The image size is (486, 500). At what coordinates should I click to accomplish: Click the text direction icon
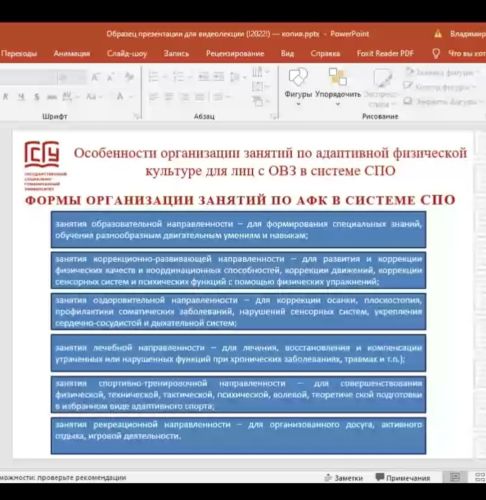click(x=257, y=72)
